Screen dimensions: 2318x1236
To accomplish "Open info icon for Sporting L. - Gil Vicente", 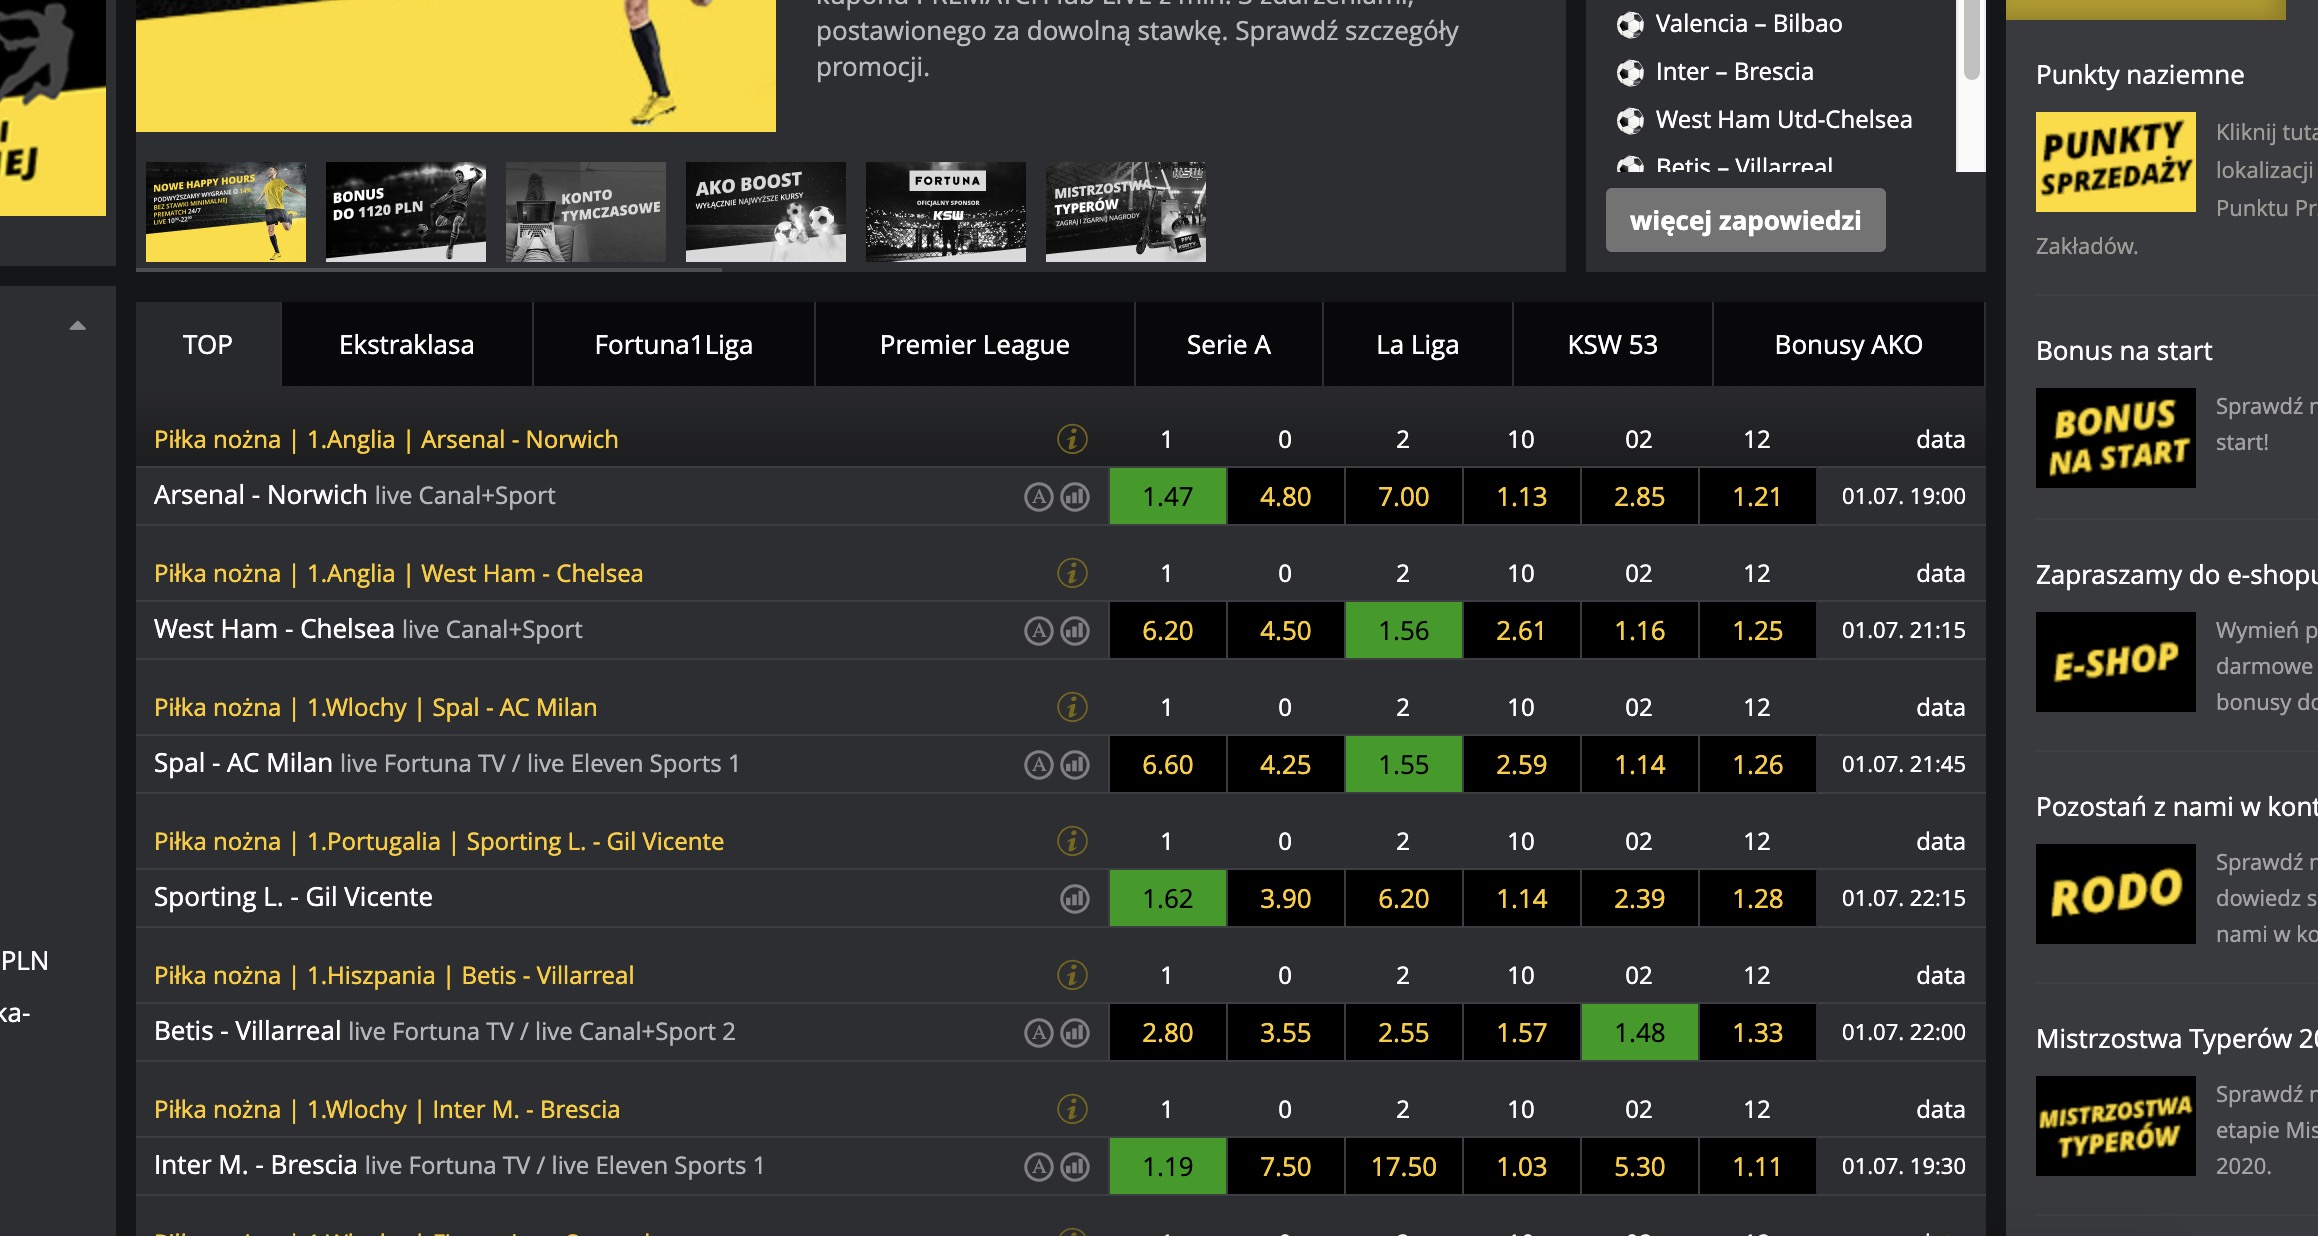I will (x=1072, y=841).
